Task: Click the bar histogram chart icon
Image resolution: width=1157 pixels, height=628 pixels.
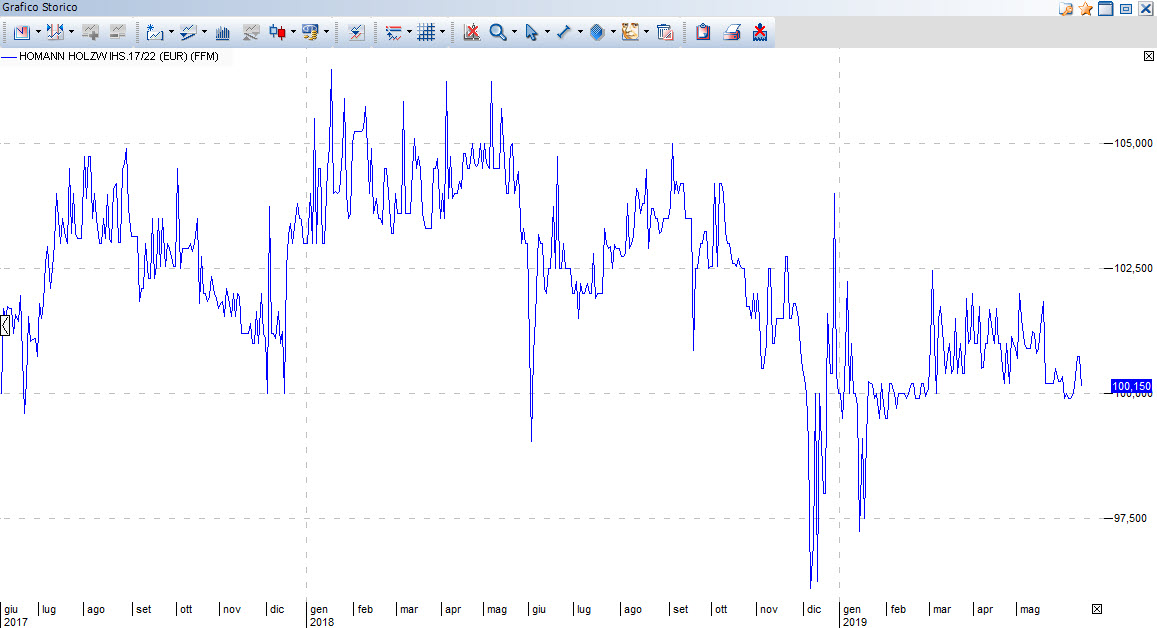Action: pyautogui.click(x=223, y=32)
